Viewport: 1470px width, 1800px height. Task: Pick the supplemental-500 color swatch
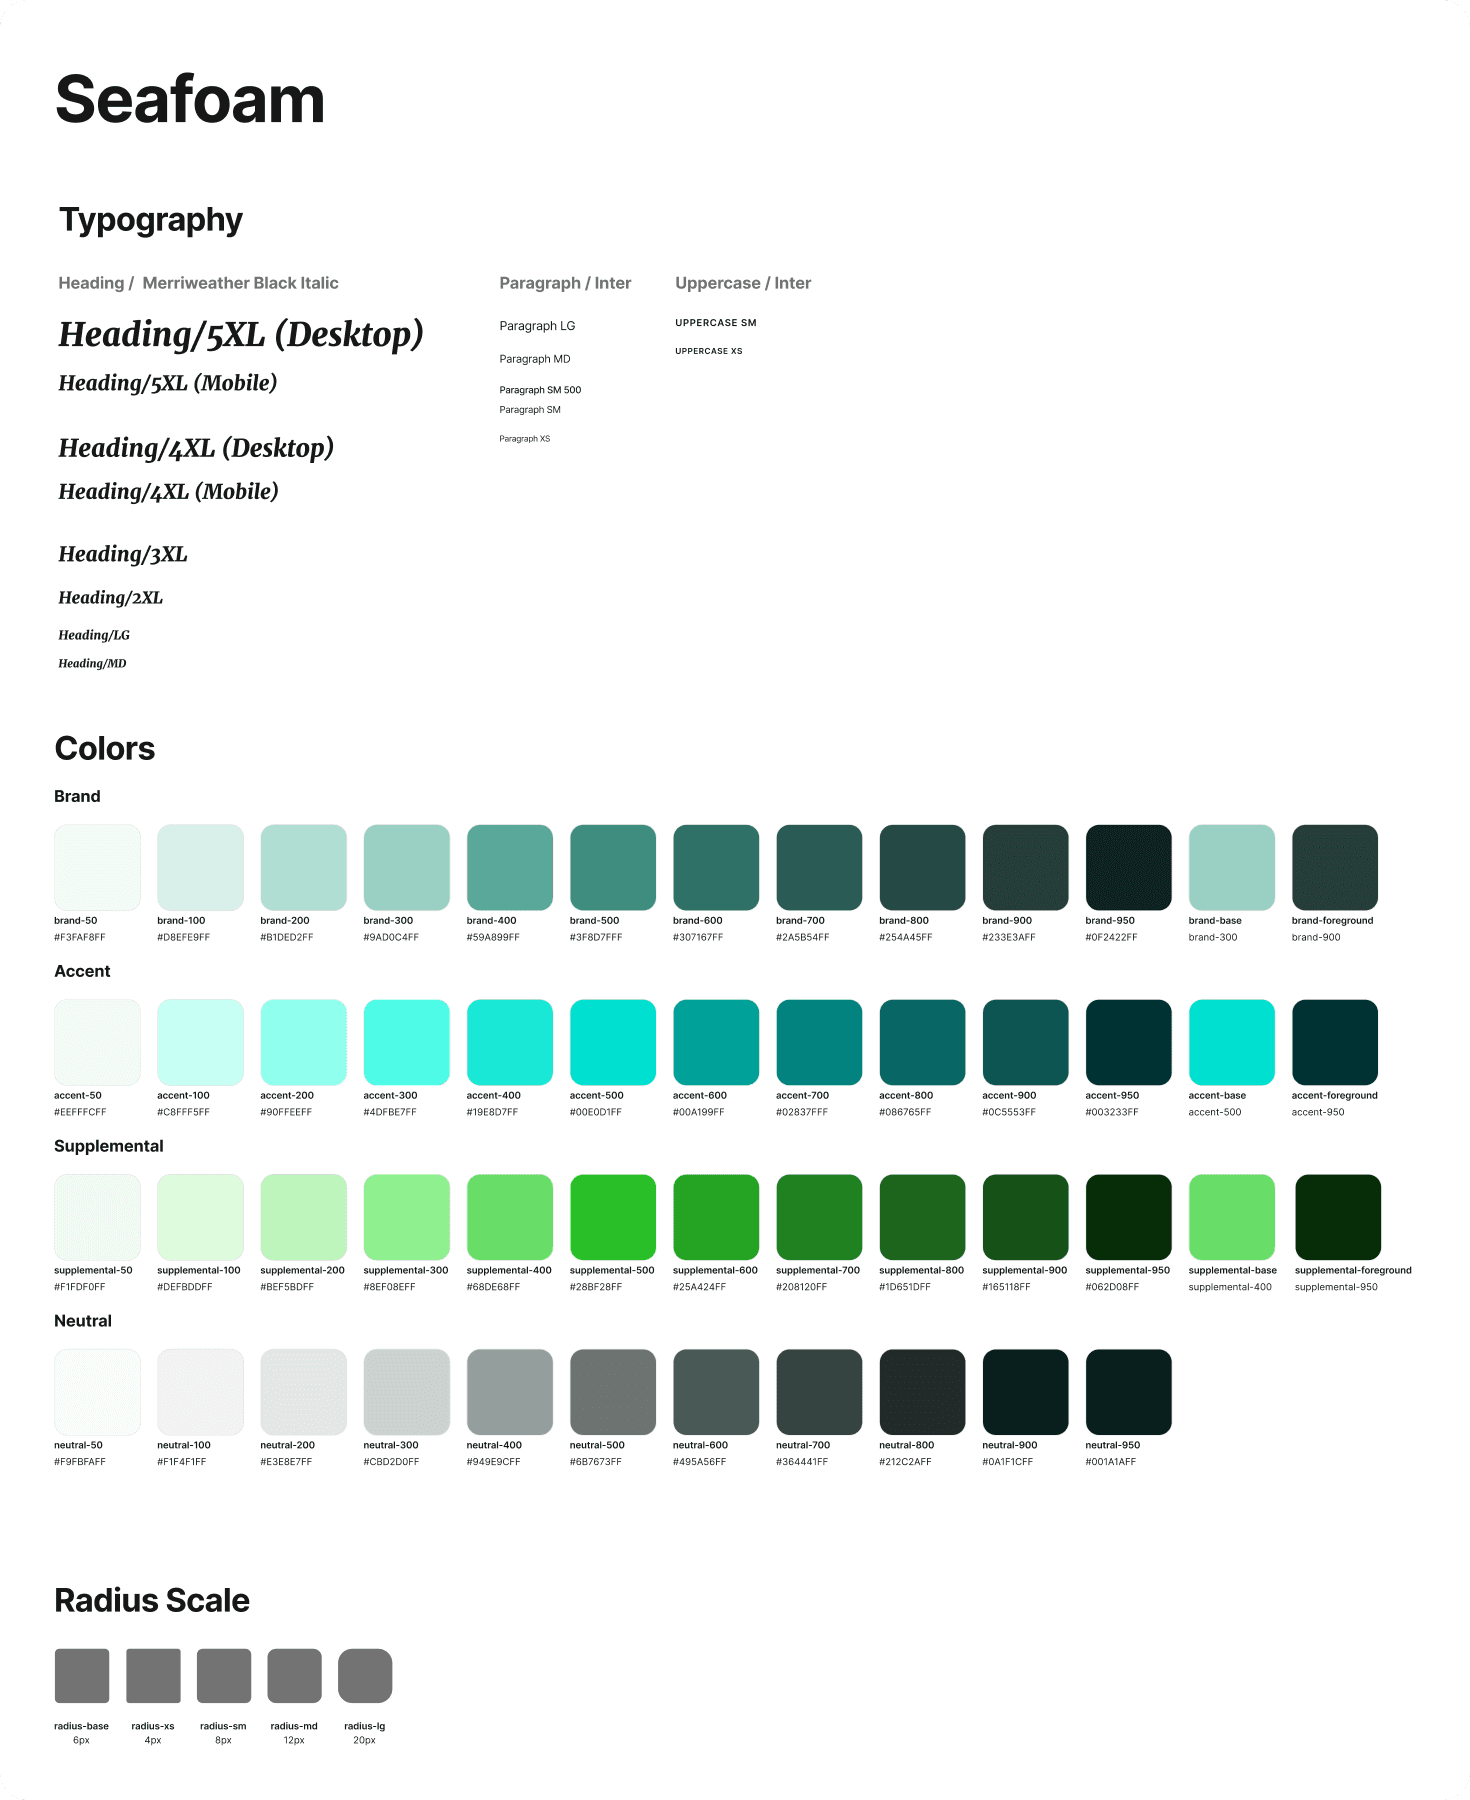pos(613,1217)
